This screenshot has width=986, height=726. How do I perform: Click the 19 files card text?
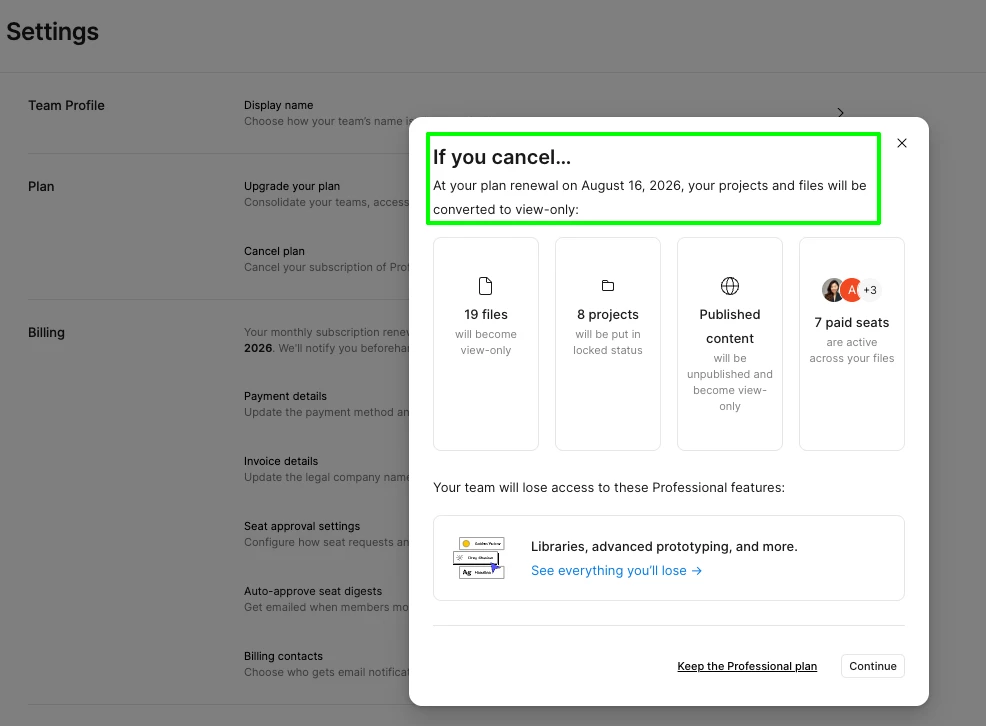(485, 314)
